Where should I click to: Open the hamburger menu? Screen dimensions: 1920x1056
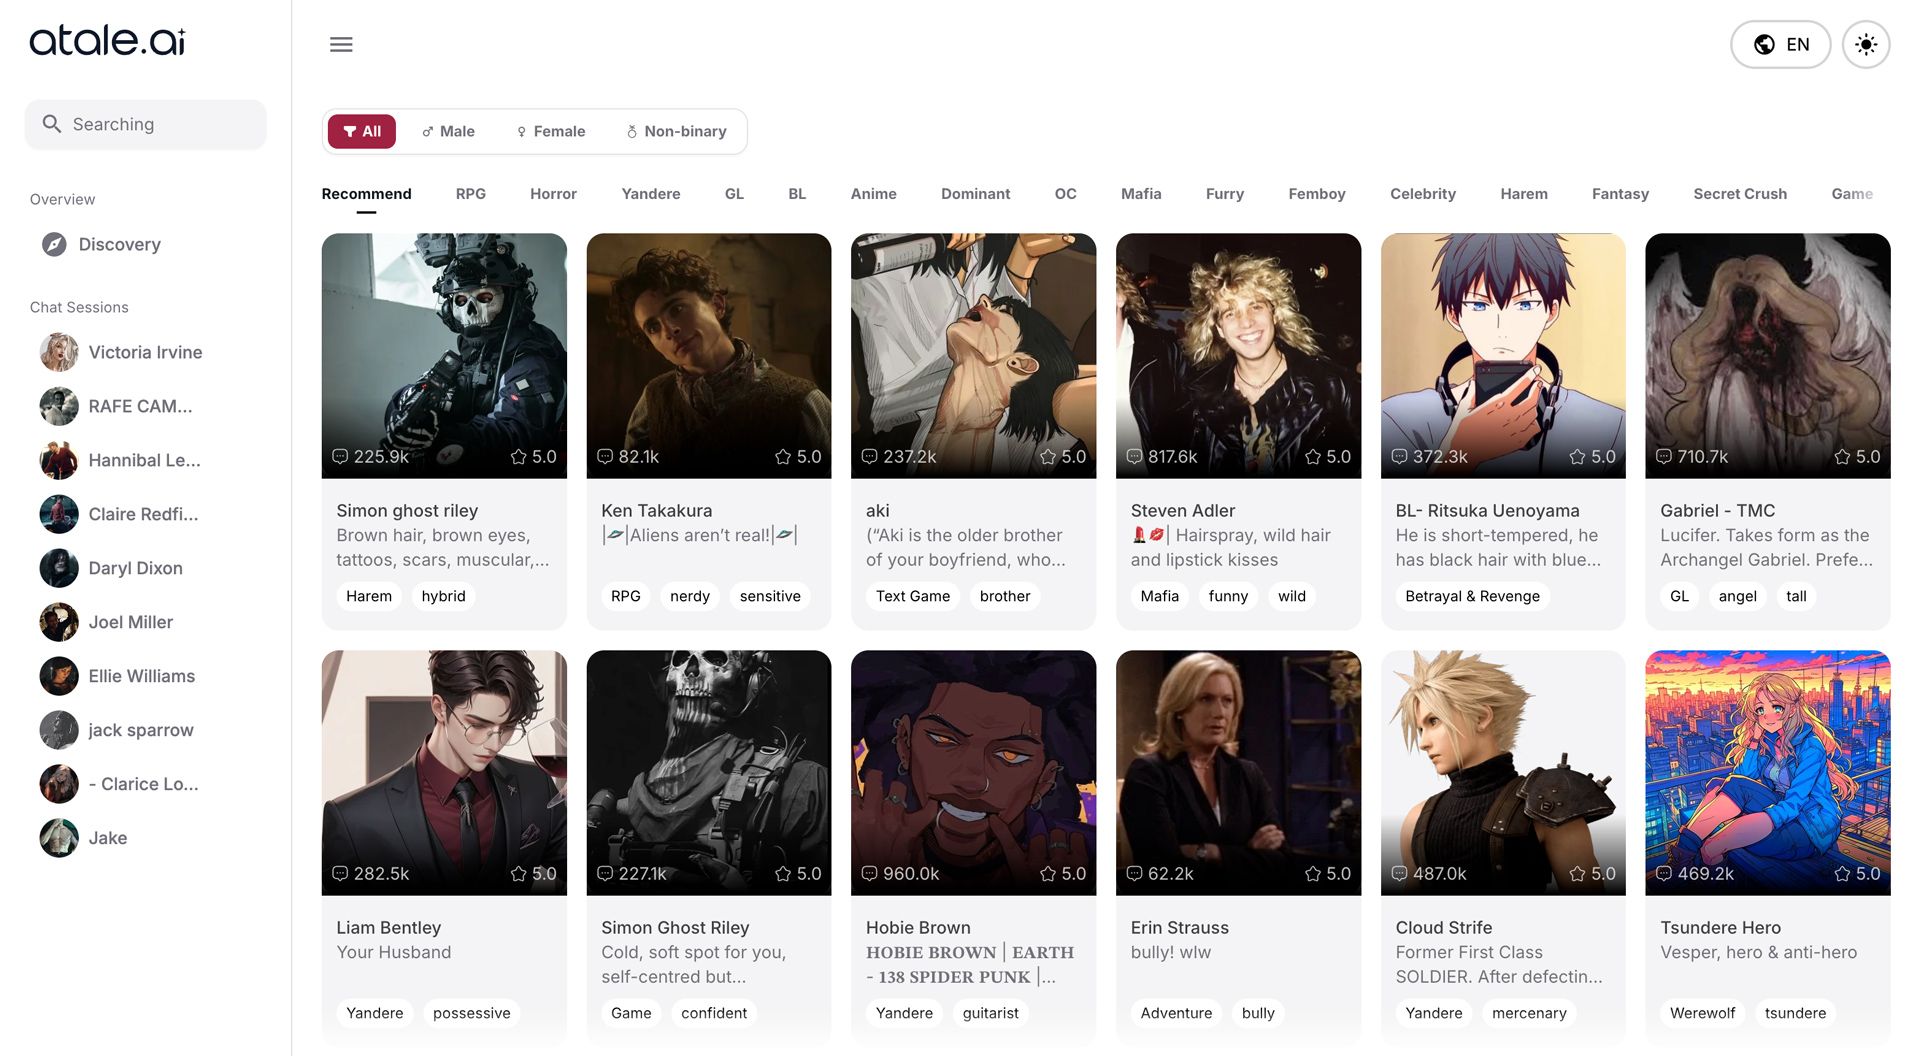point(341,44)
